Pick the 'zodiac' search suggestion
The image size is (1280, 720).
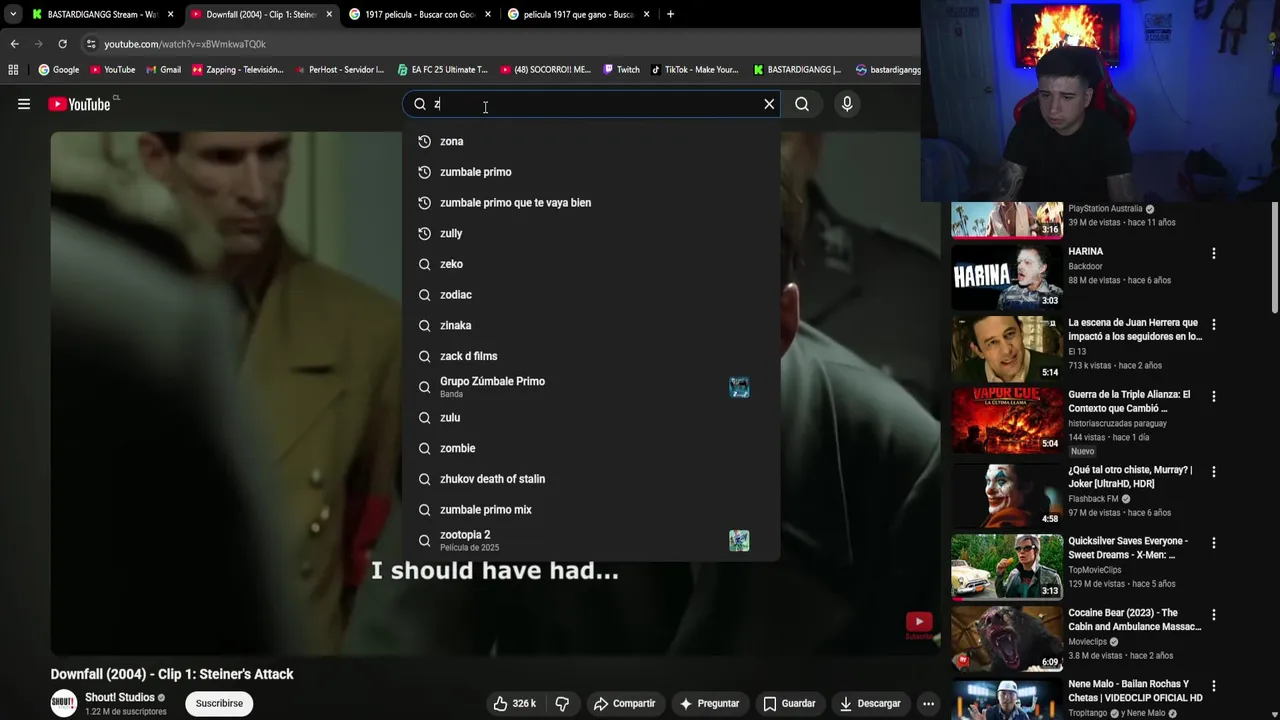(x=591, y=295)
